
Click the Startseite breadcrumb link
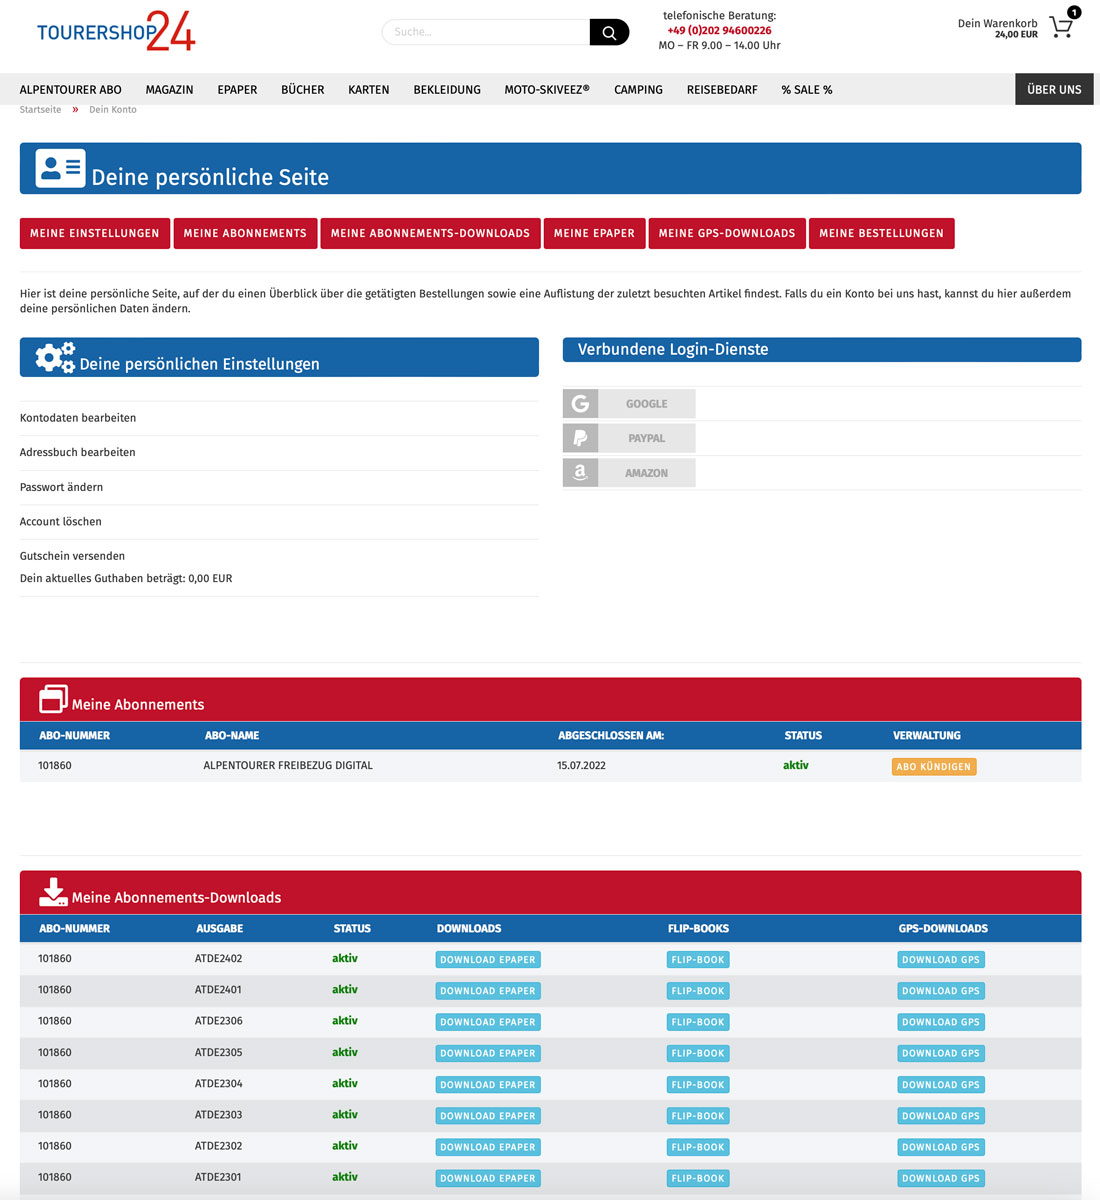41,110
